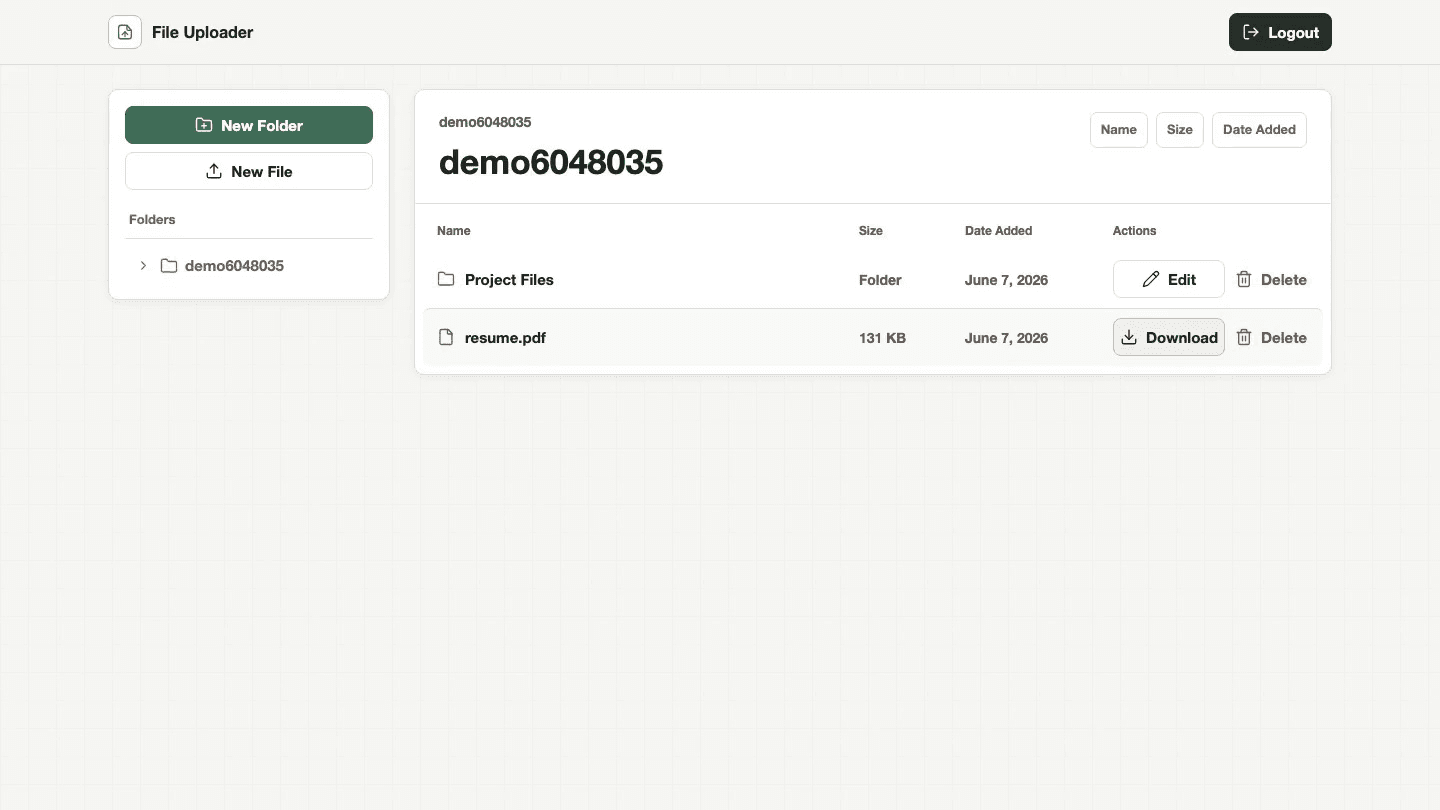The width and height of the screenshot is (1440, 810).
Task: Select demo6048035 in the Folders sidebar
Action: 234,266
